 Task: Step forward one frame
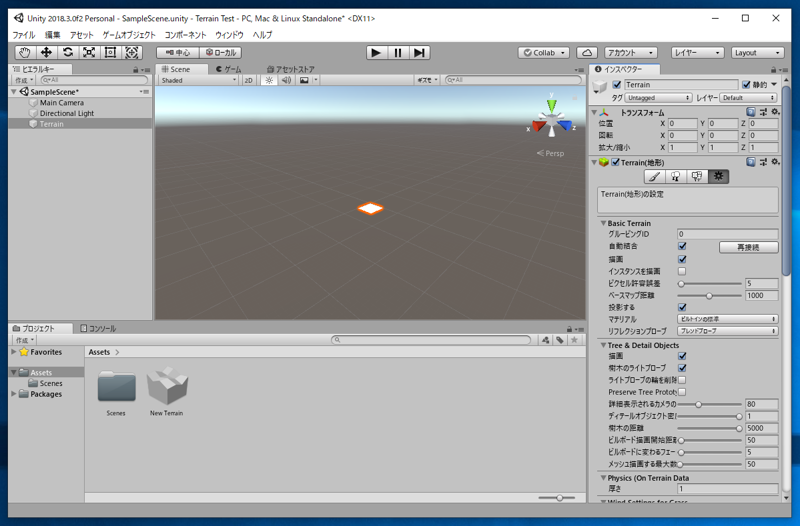[x=419, y=53]
